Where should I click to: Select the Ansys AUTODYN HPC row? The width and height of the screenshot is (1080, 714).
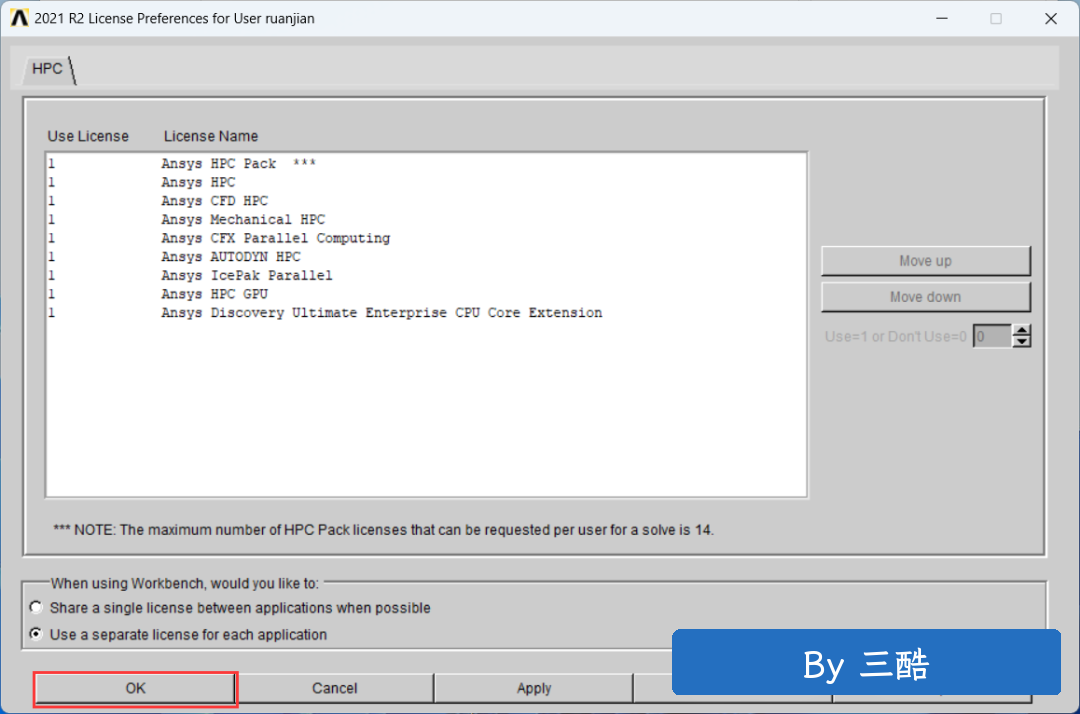click(x=426, y=257)
